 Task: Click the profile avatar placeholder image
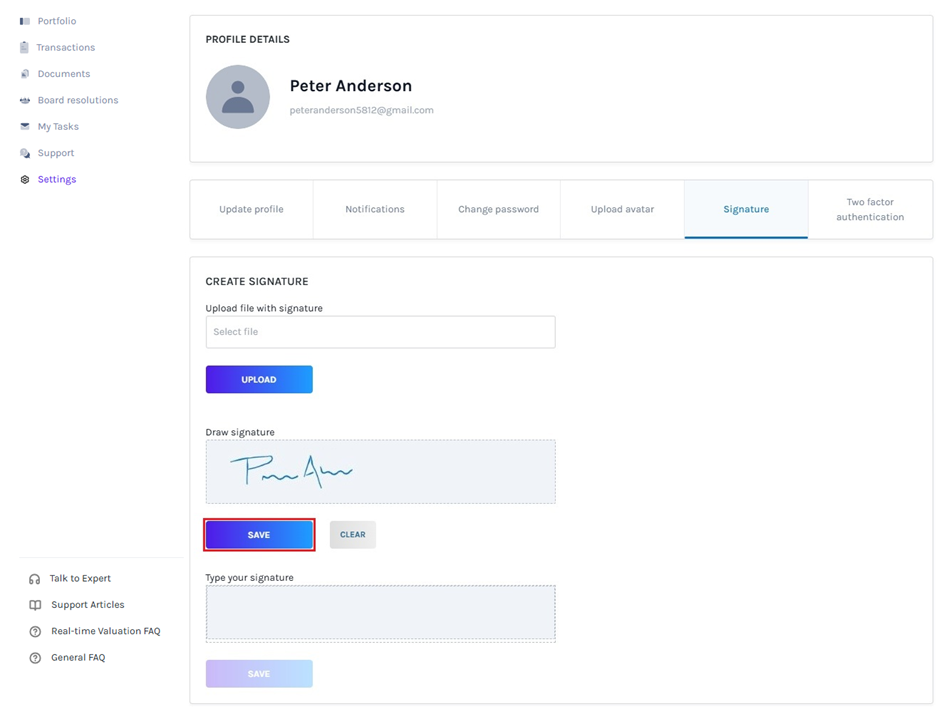click(x=238, y=97)
